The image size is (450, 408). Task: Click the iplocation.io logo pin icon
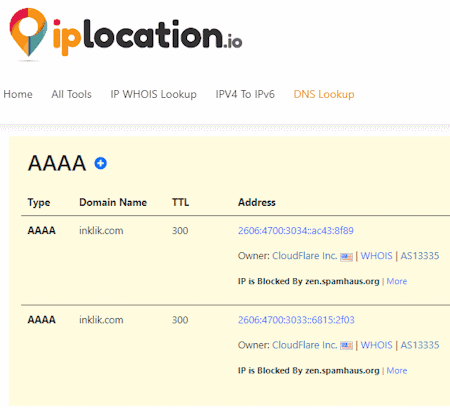click(28, 32)
